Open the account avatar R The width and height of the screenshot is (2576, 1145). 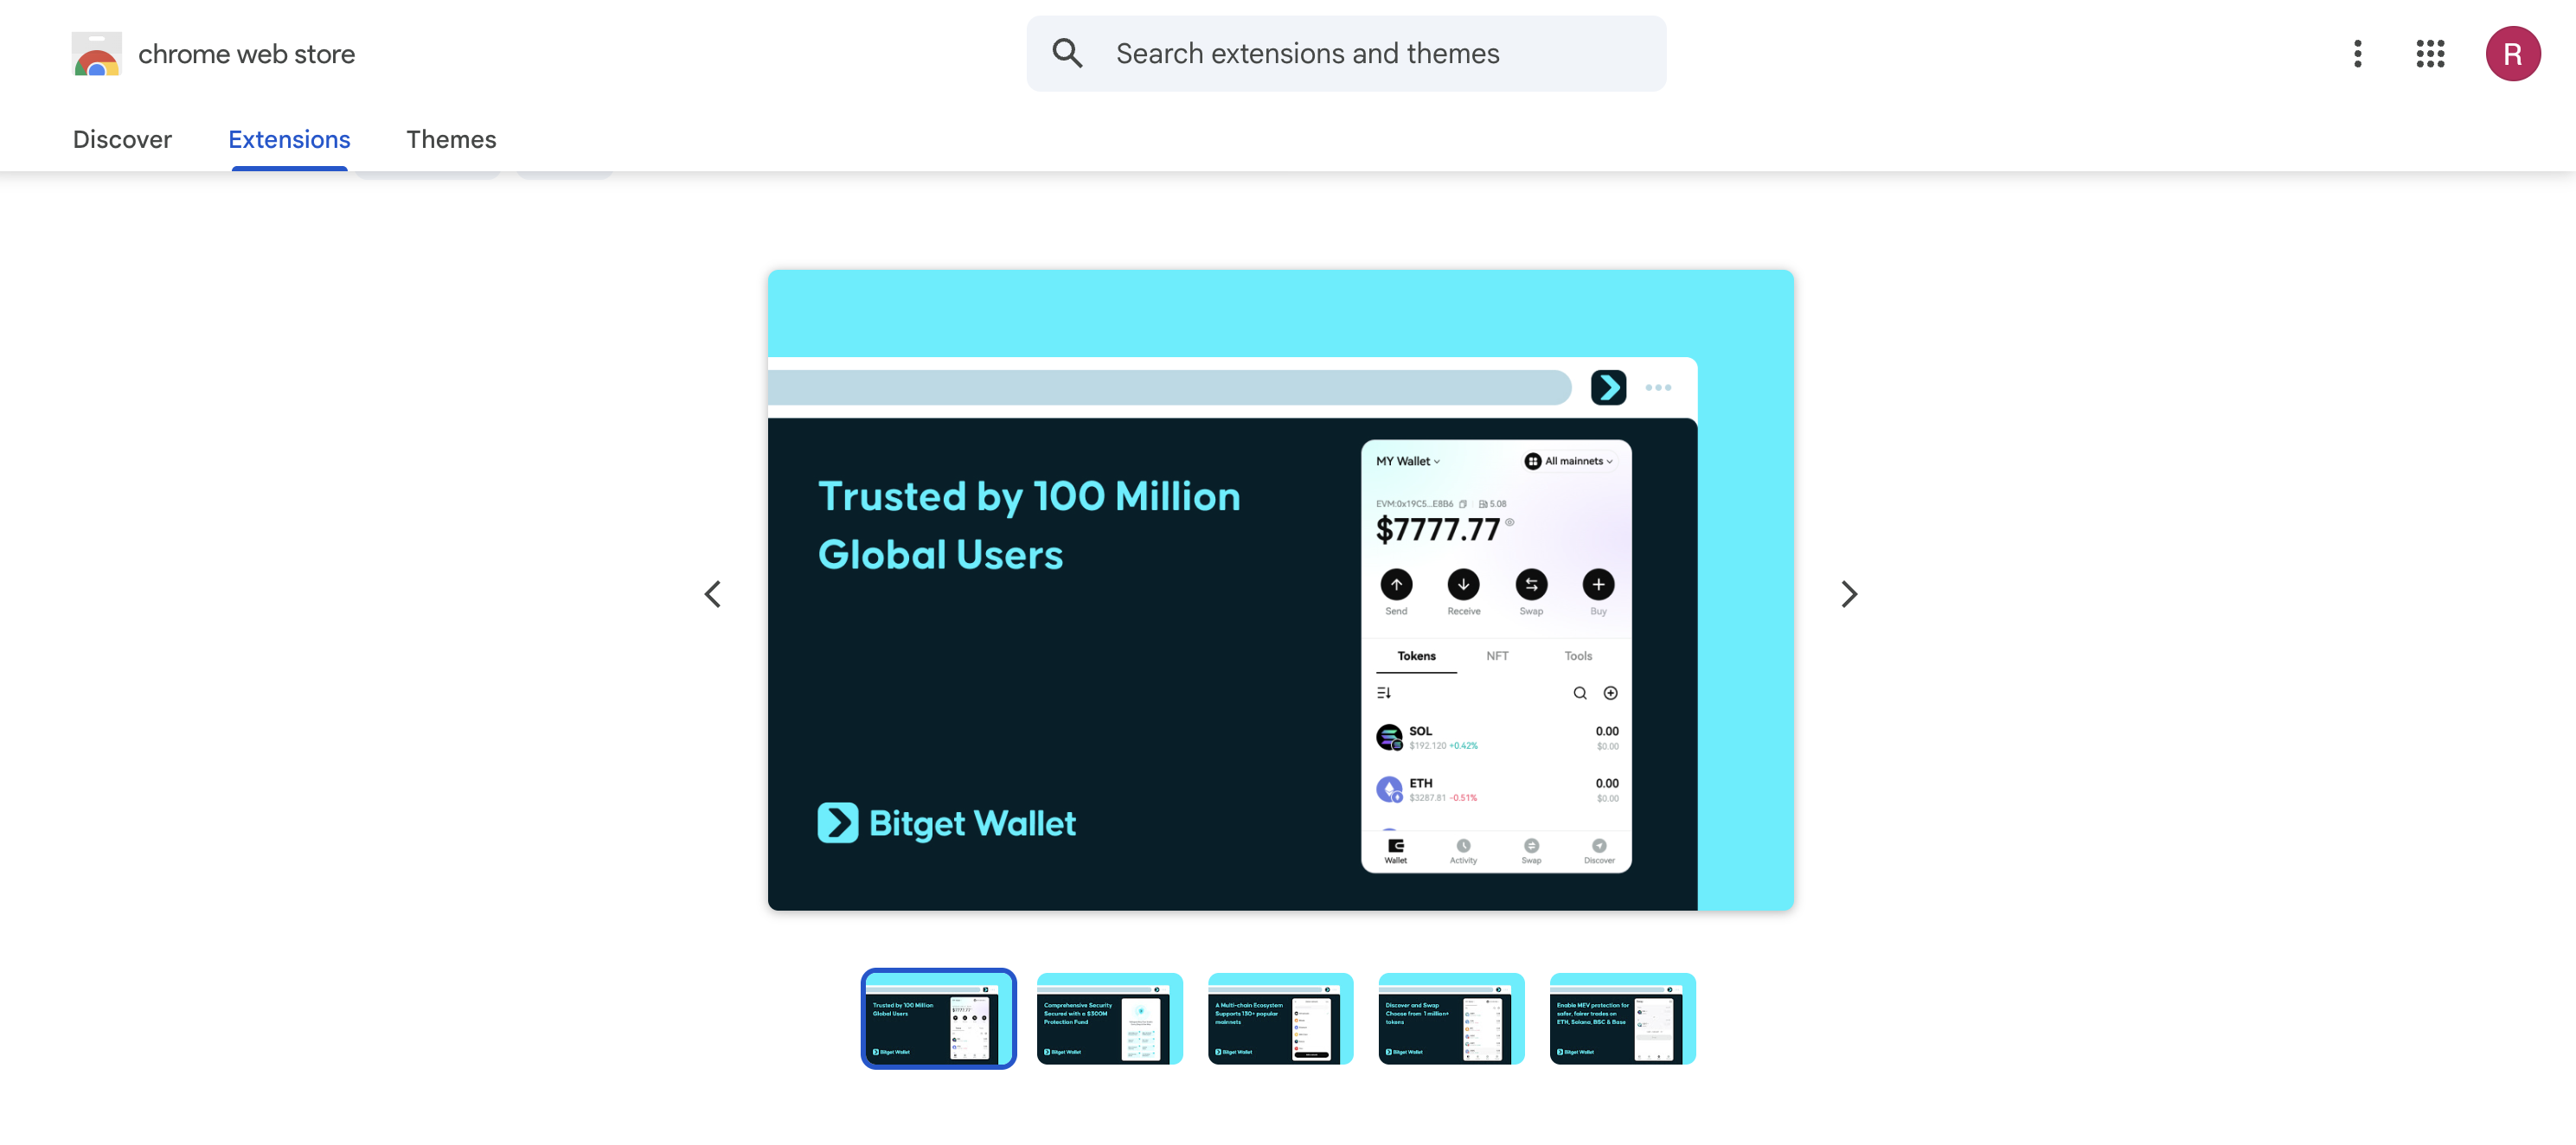coord(2512,54)
